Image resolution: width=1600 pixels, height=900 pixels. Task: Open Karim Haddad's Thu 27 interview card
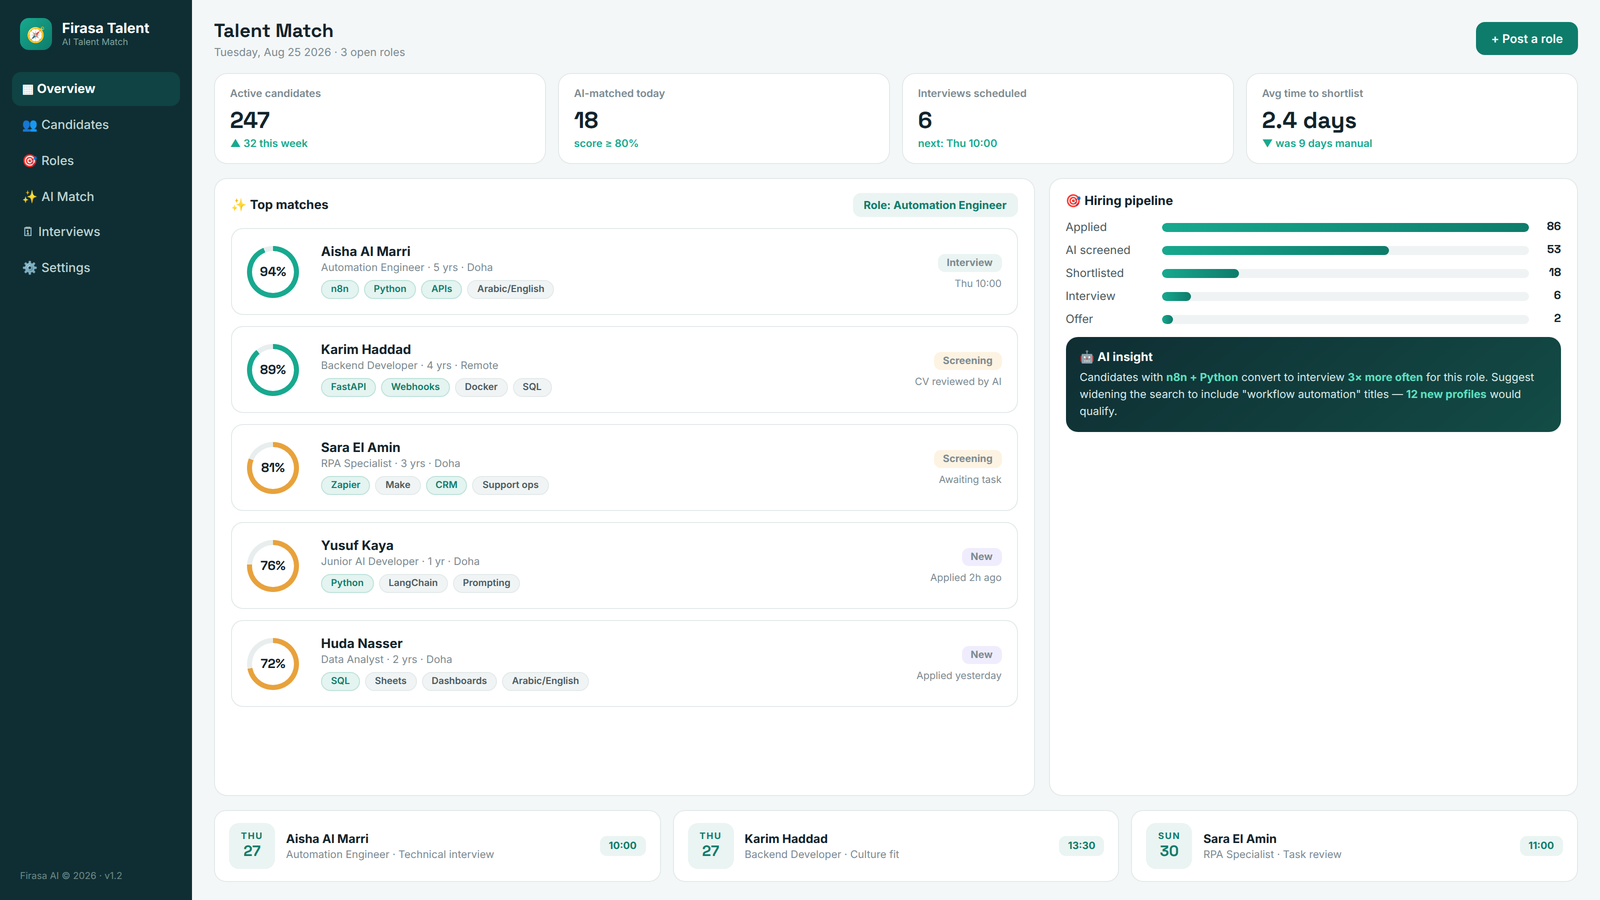pyautogui.click(x=896, y=846)
